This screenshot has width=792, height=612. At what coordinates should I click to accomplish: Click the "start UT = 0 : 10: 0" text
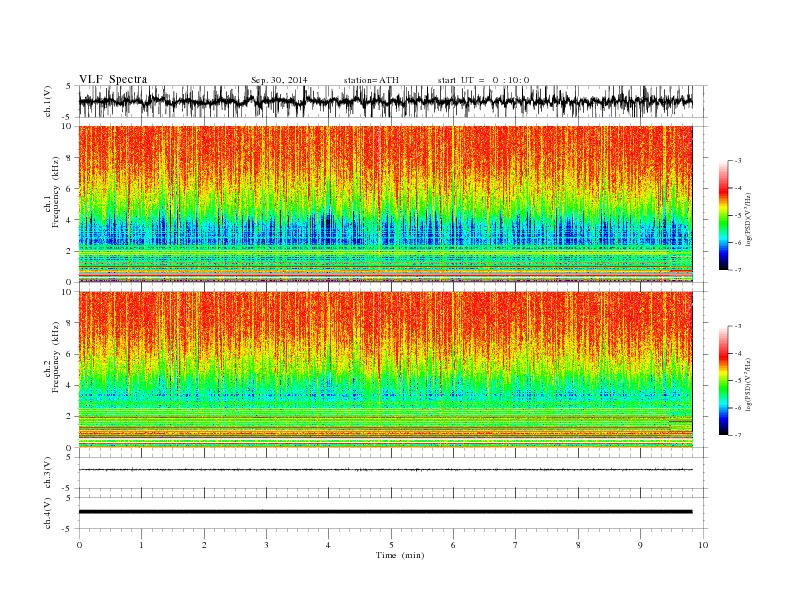[x=483, y=80]
